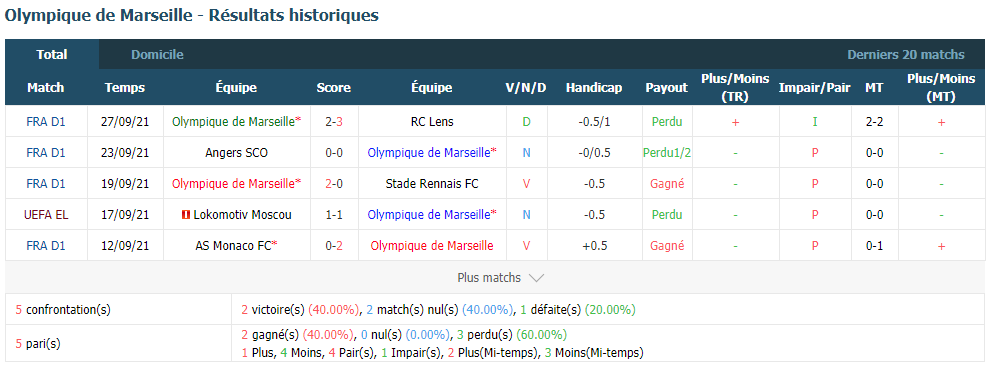Select the Stade Rennais FC team link
The image size is (991, 370).
[x=432, y=184]
